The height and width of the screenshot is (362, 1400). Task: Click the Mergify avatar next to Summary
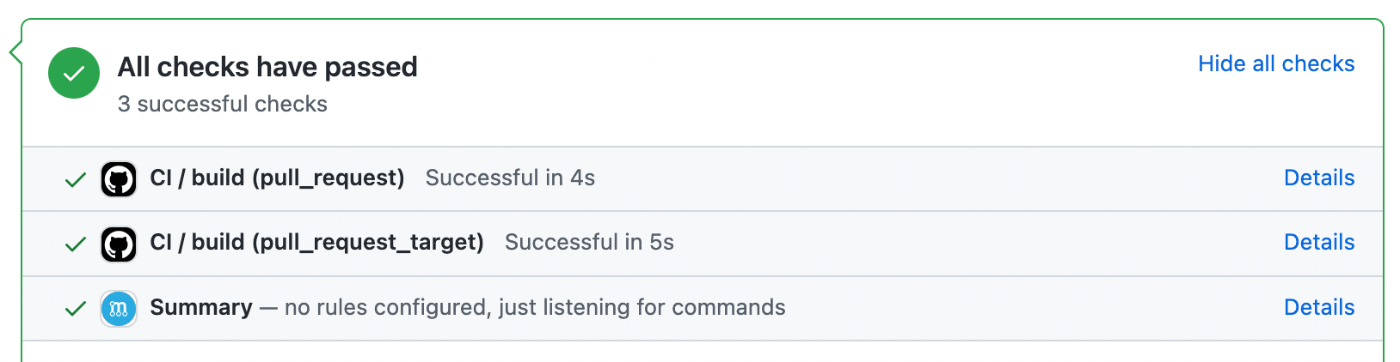[119, 308]
